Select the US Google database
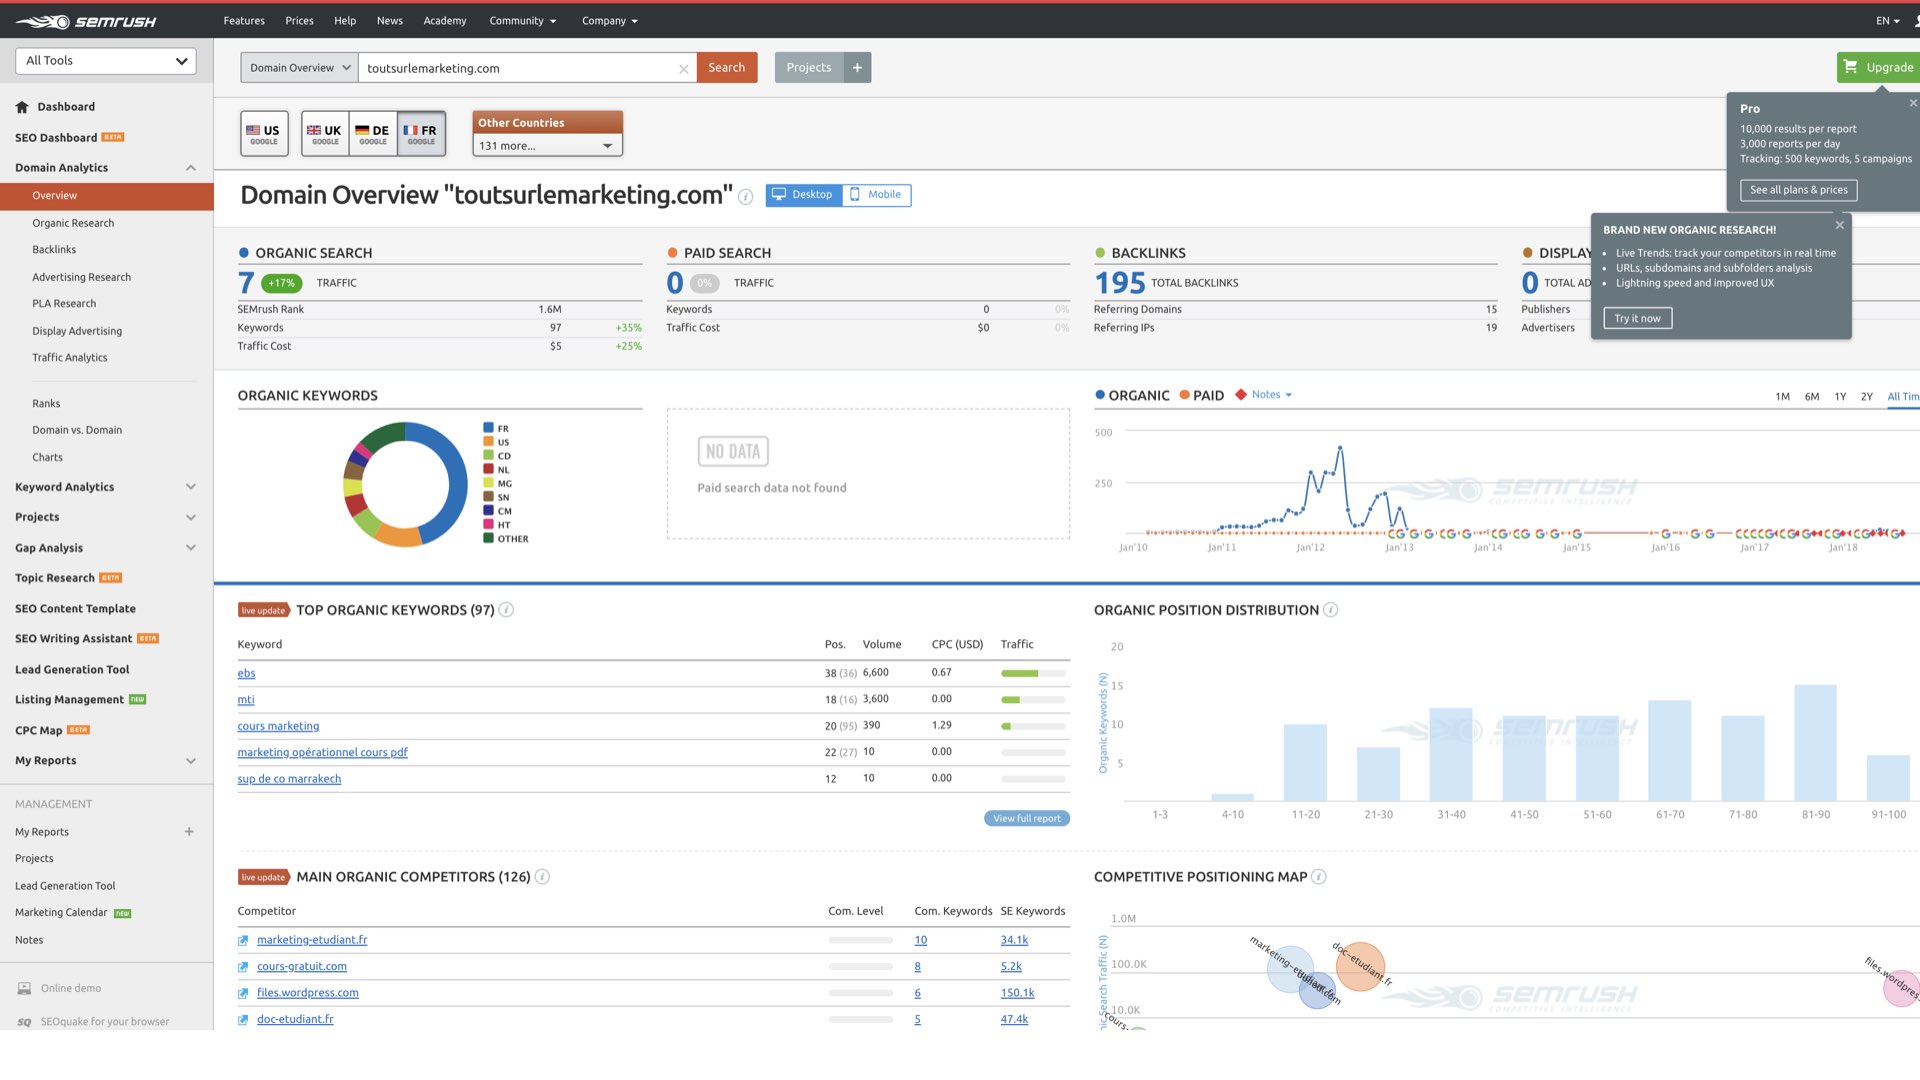This screenshot has height=1080, width=1920. (264, 134)
